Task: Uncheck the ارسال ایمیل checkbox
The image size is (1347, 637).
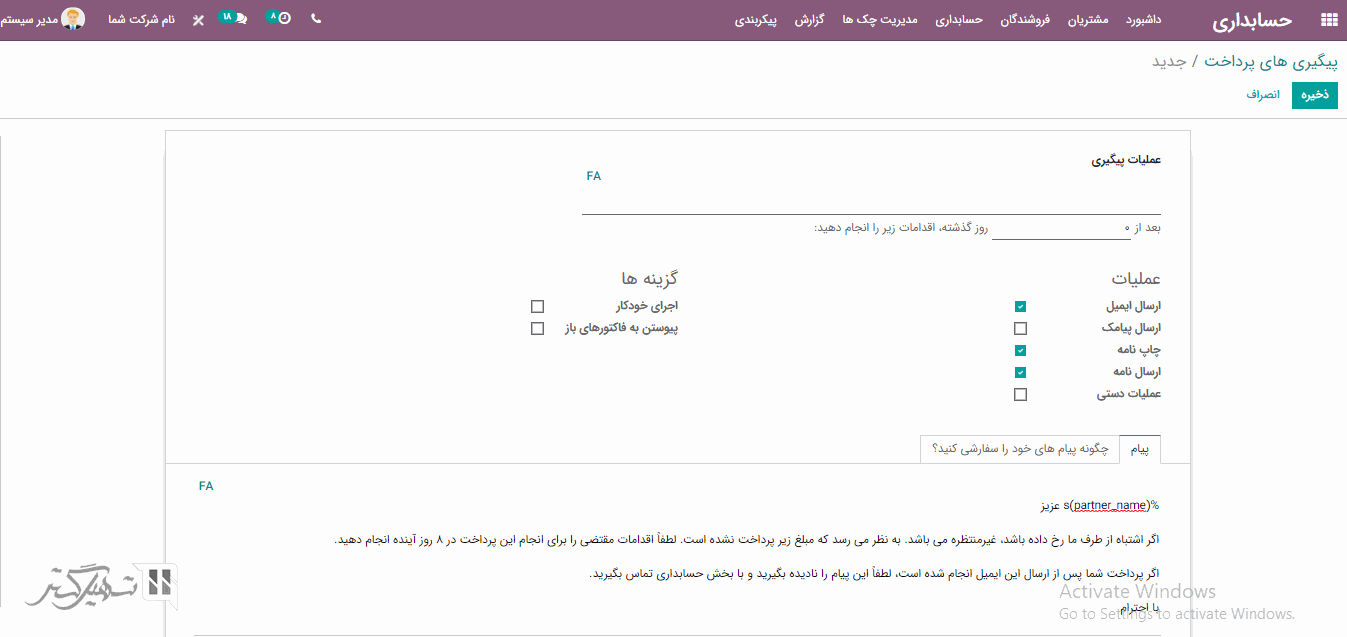Action: (x=1020, y=307)
